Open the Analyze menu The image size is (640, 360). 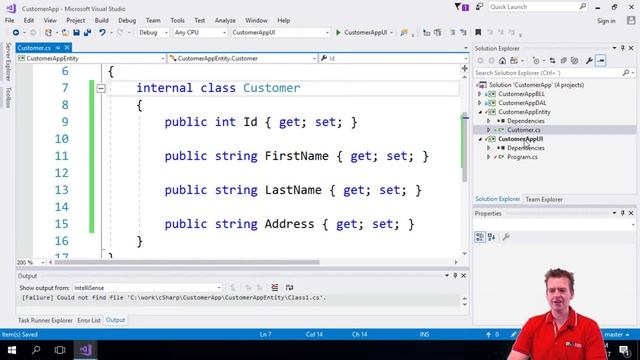click(225, 20)
